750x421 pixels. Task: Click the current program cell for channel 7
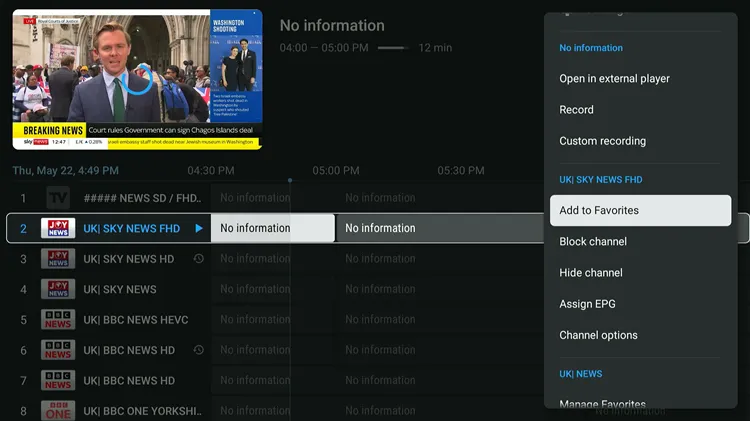[x=273, y=380]
